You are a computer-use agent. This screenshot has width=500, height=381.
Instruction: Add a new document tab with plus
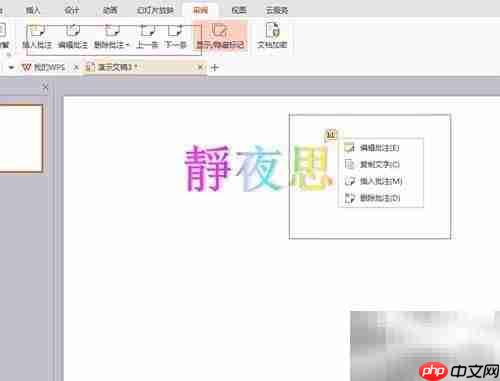pos(215,68)
